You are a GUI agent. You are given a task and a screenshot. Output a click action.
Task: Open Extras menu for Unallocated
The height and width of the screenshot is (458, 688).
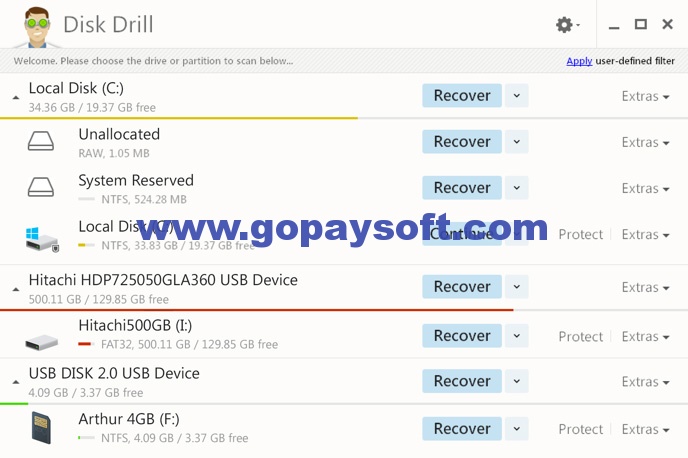645,142
